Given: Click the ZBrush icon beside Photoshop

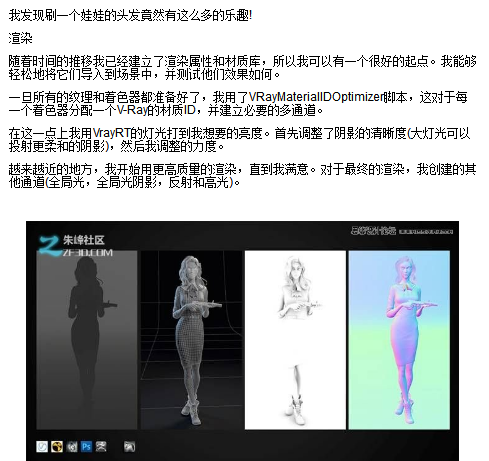Looking at the screenshot, I should (x=101, y=447).
